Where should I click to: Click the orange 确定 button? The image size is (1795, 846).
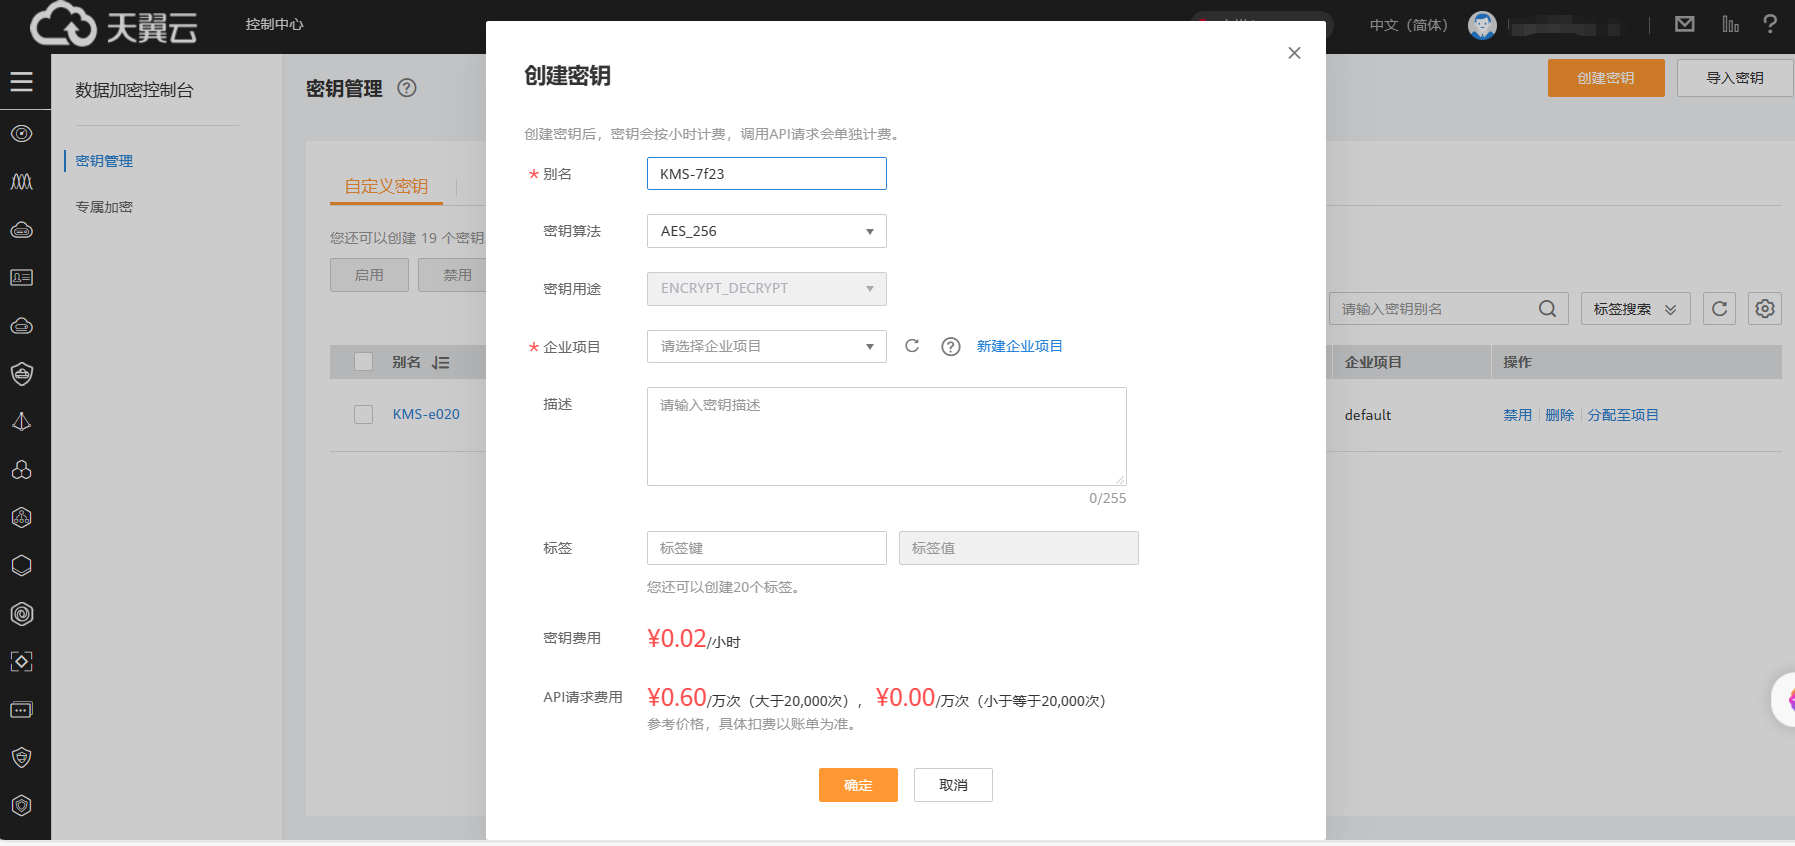858,785
